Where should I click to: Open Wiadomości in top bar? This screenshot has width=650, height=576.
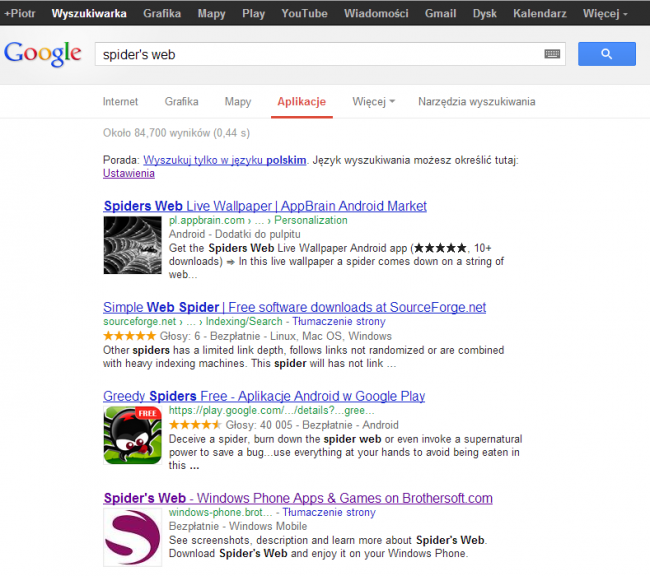click(x=376, y=13)
